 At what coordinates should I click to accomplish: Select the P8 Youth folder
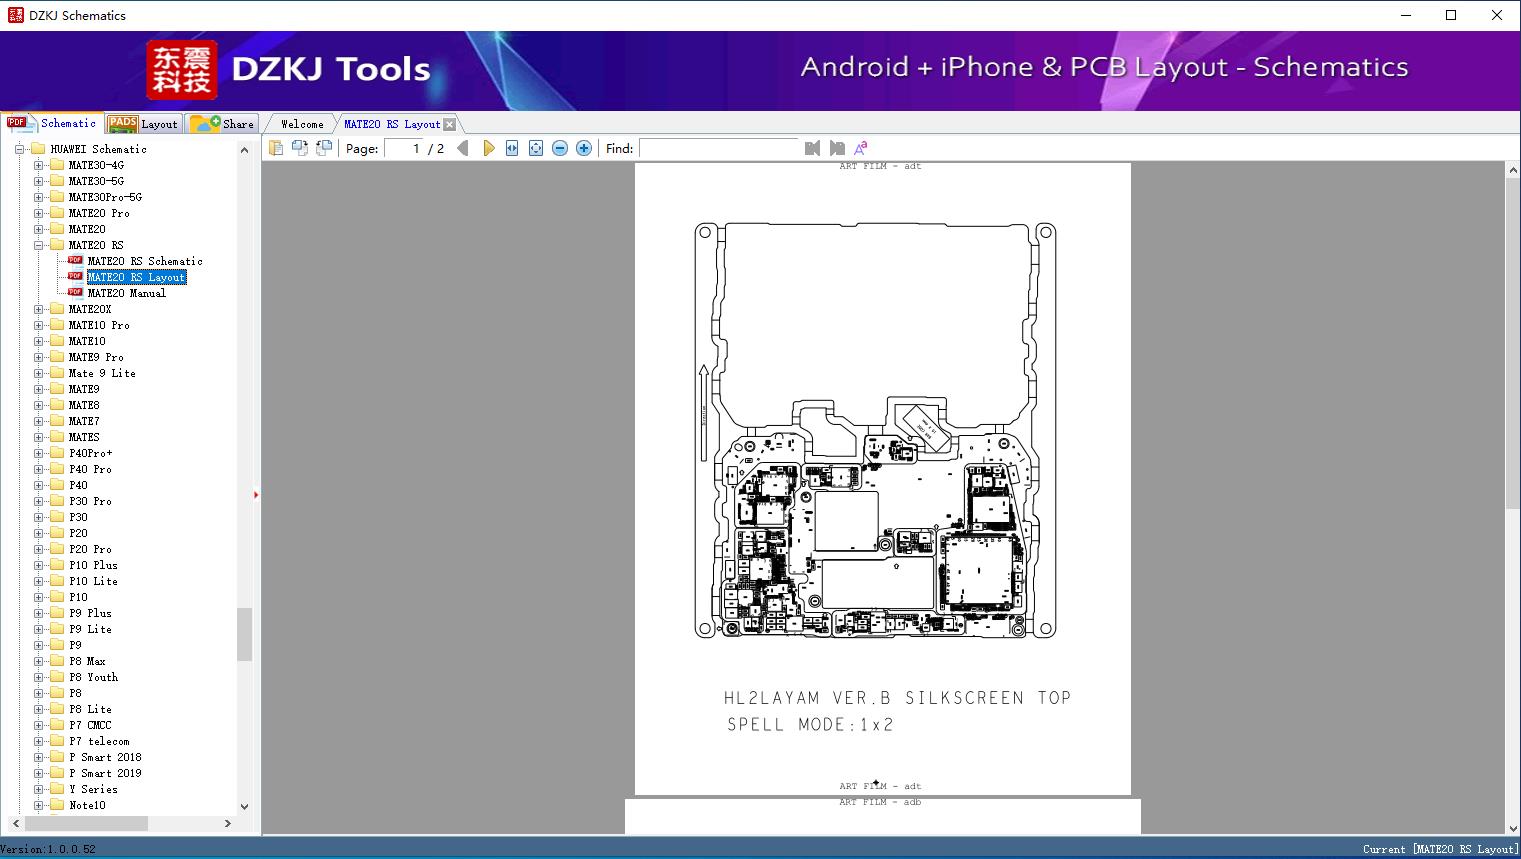[x=93, y=677]
